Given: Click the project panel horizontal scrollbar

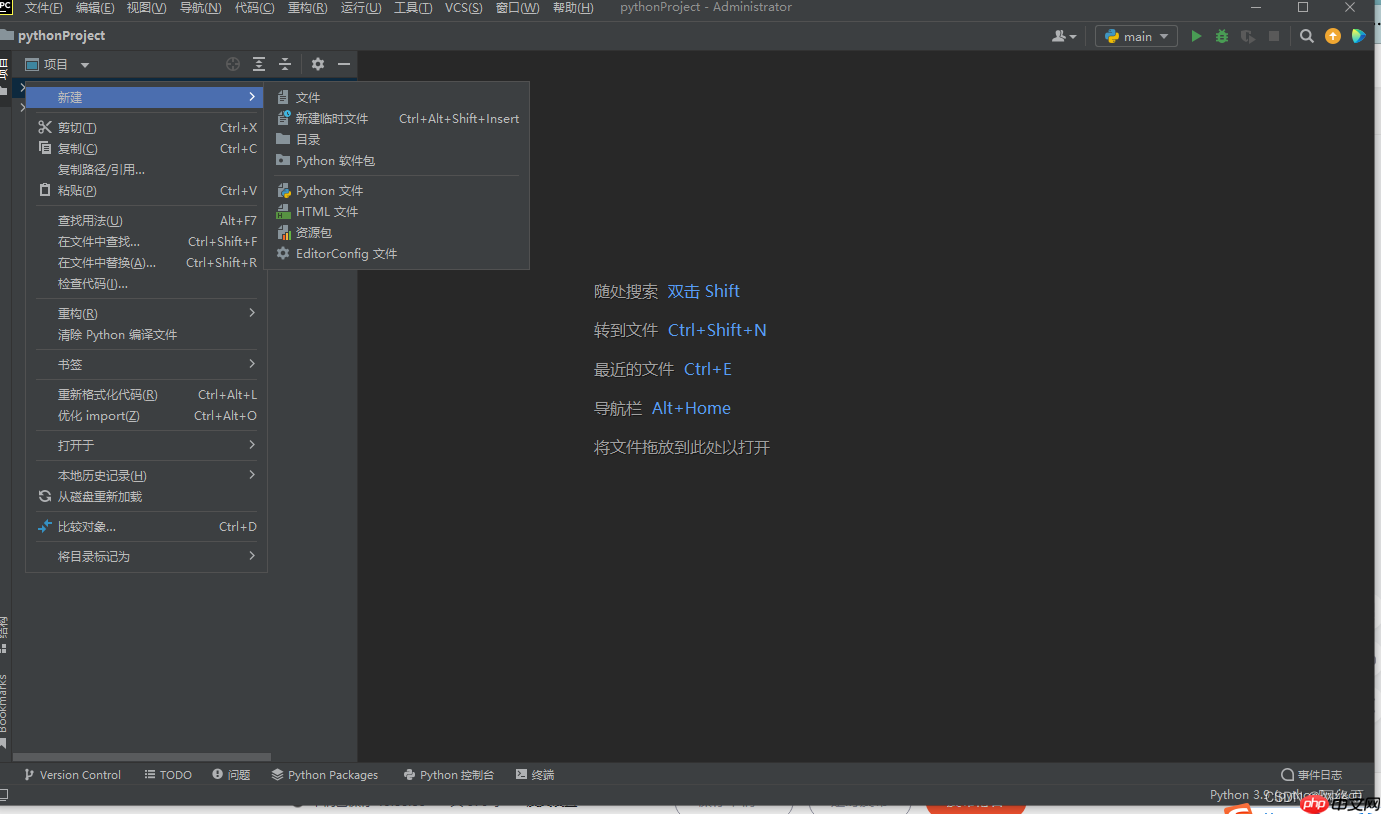Looking at the screenshot, I should pyautogui.click(x=142, y=757).
